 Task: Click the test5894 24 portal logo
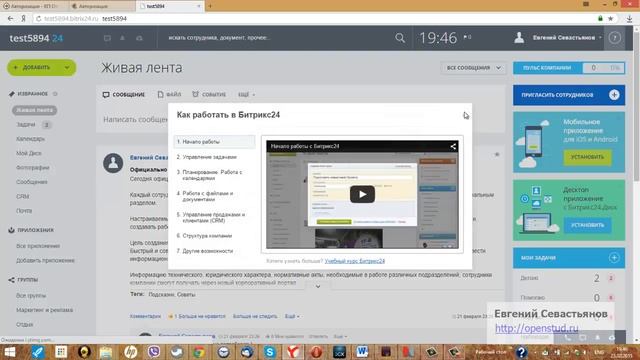tap(36, 38)
